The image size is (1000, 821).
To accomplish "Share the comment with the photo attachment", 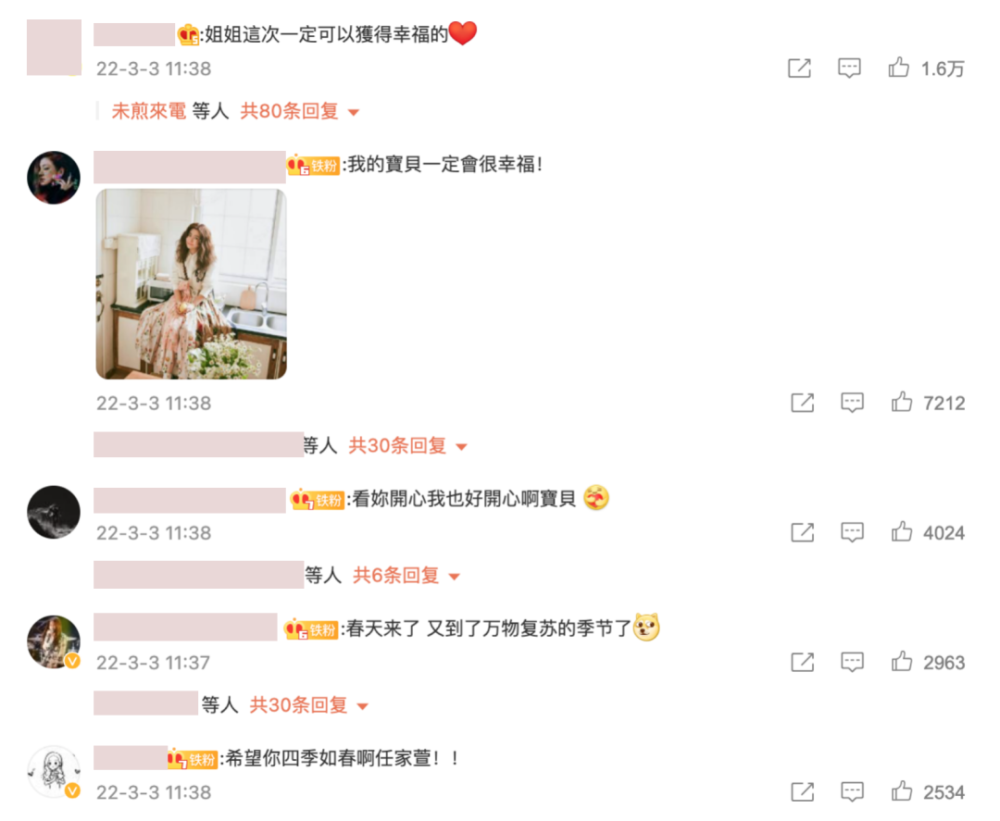I will pyautogui.click(x=802, y=402).
